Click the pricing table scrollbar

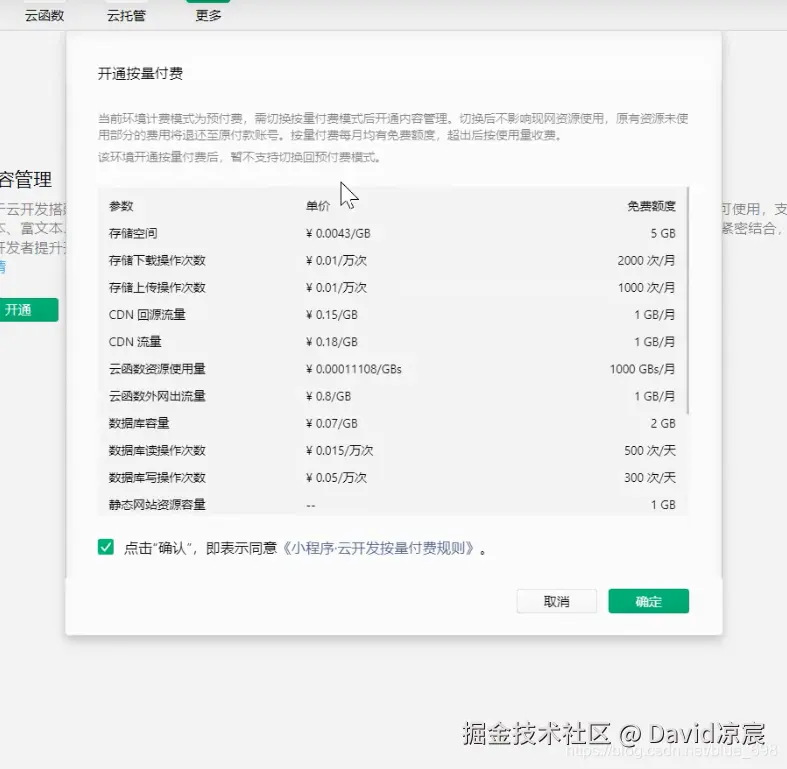point(687,301)
